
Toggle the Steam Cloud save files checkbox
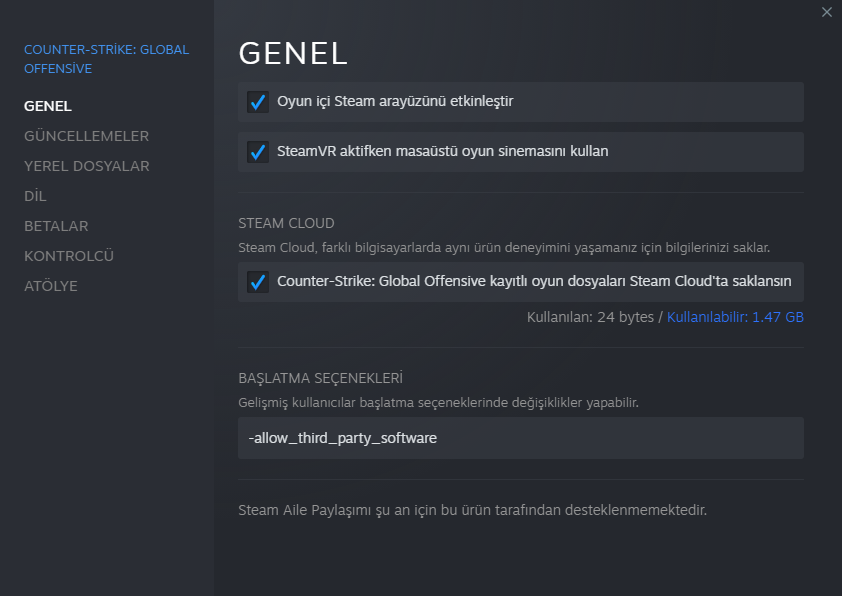tap(258, 282)
